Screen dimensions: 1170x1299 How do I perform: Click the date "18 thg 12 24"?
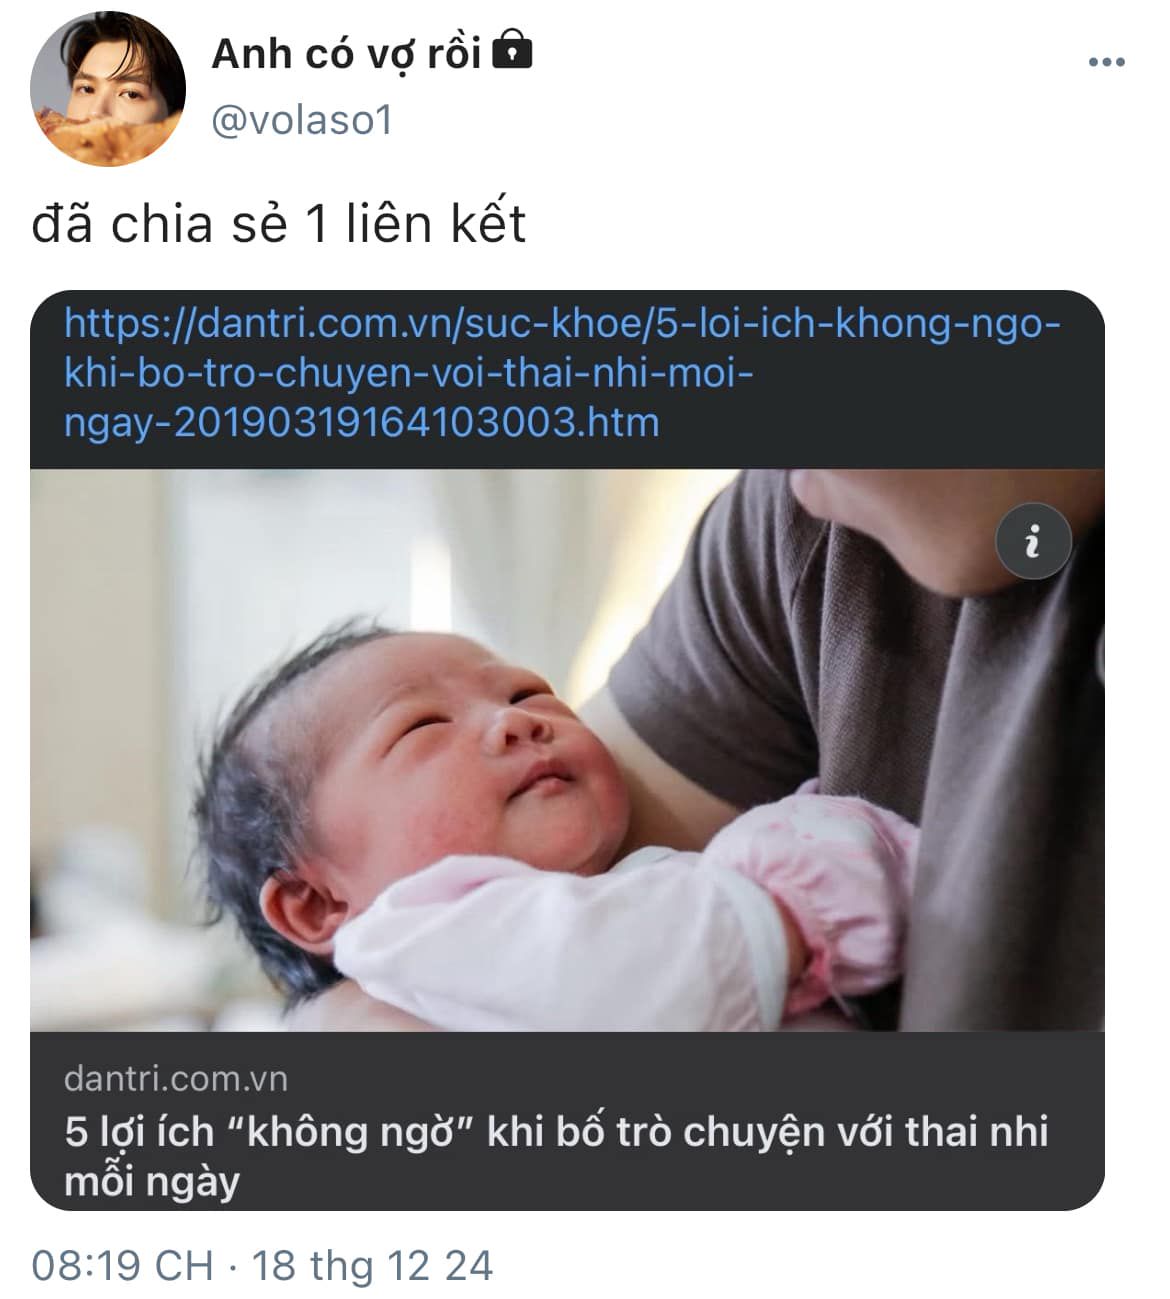tap(372, 1265)
